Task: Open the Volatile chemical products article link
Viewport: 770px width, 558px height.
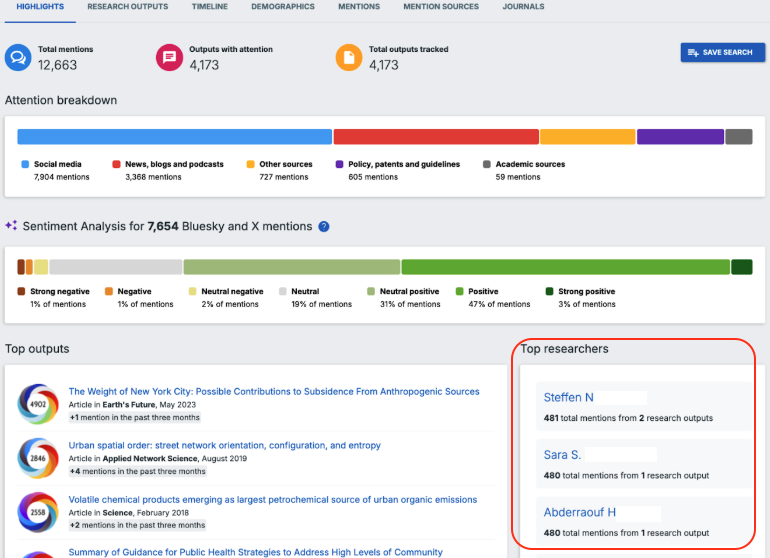Action: coord(273,500)
